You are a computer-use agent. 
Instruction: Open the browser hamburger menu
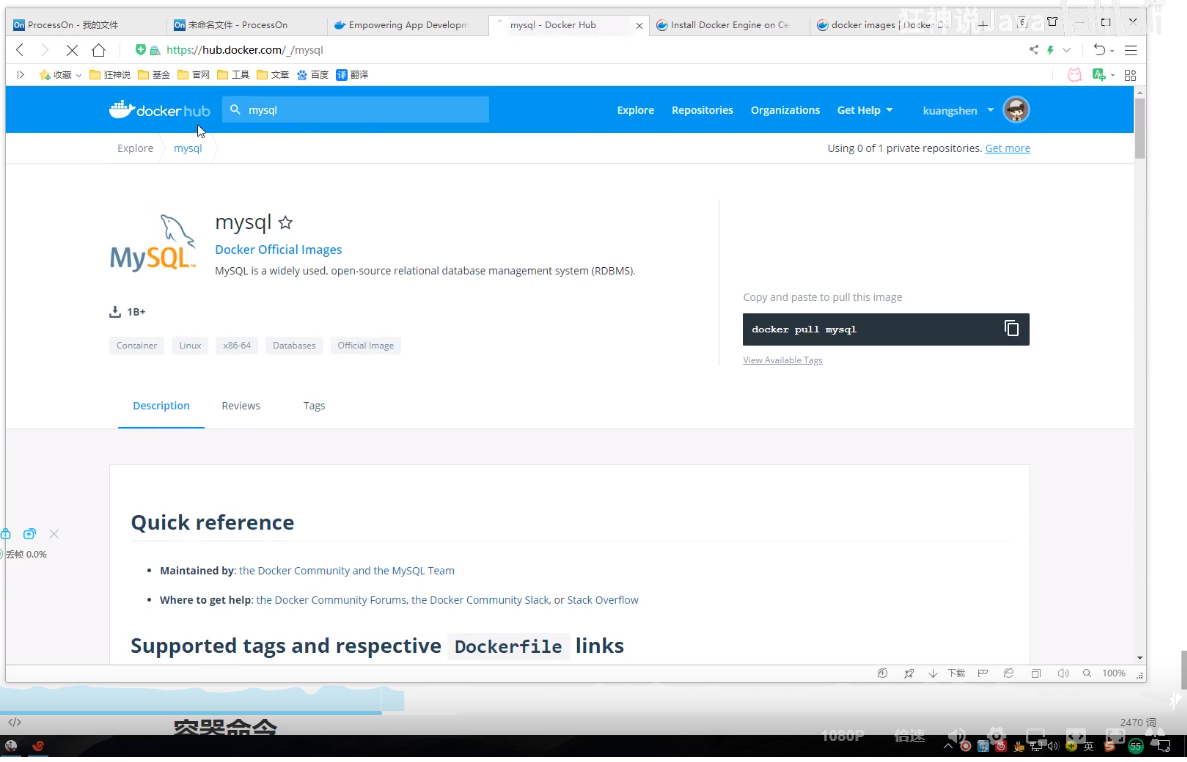point(1130,50)
